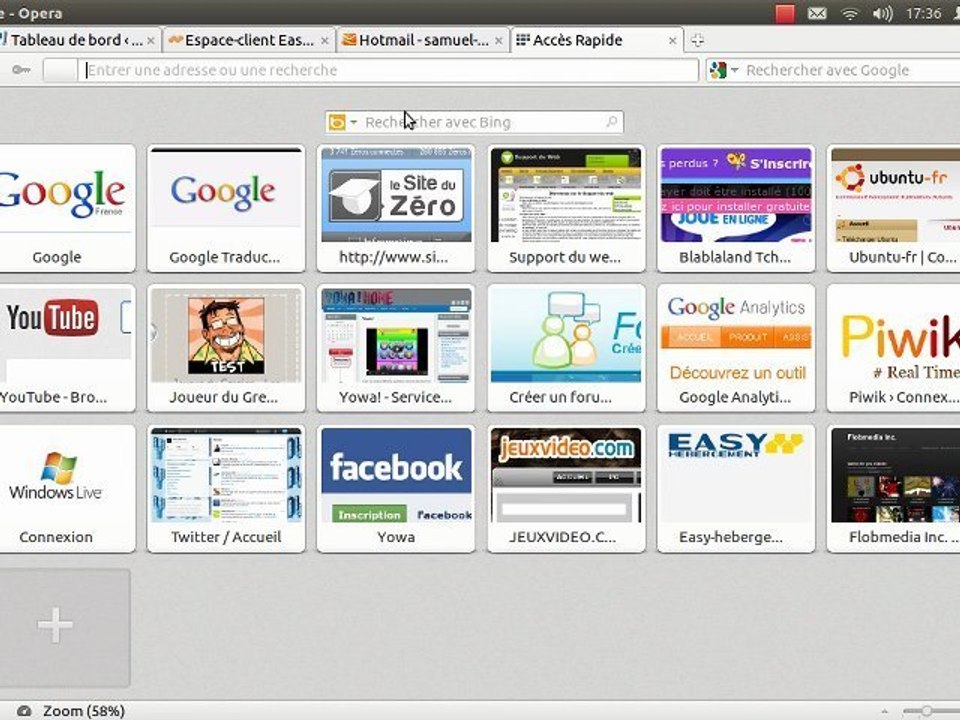Click the password wand key icon
This screenshot has height=720, width=960.
click(x=21, y=70)
